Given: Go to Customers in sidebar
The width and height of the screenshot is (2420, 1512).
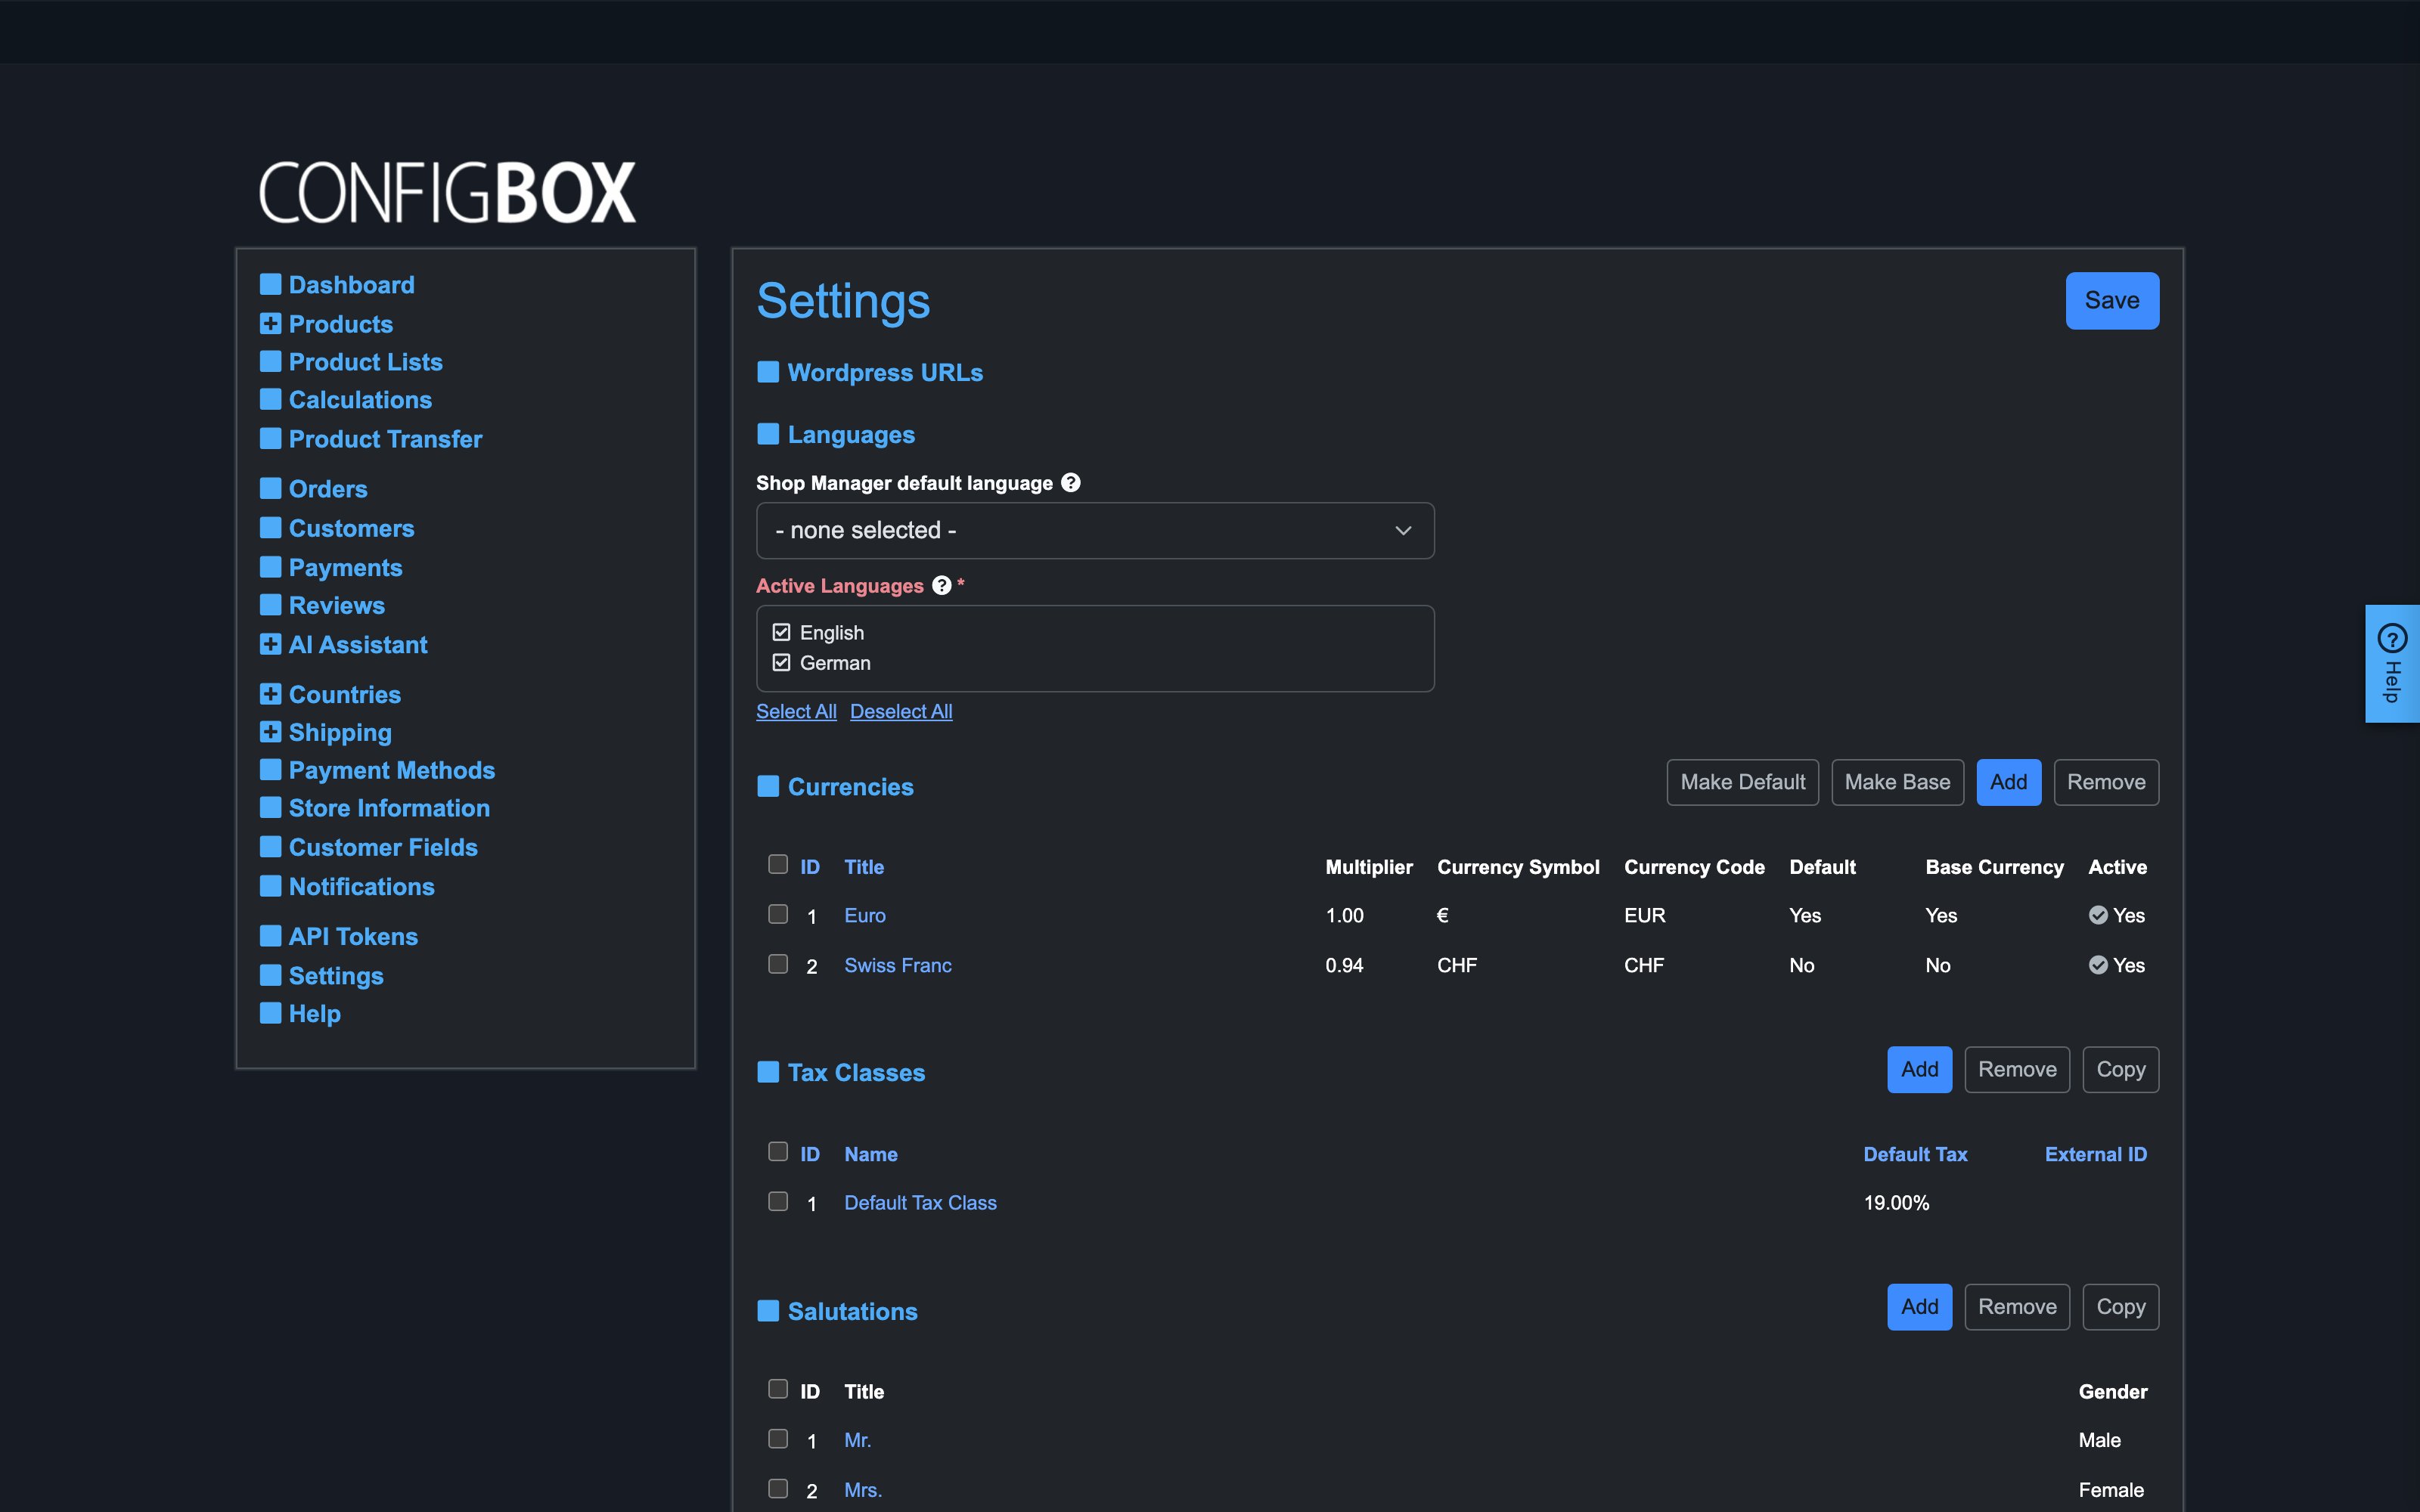Looking at the screenshot, I should pyautogui.click(x=351, y=528).
